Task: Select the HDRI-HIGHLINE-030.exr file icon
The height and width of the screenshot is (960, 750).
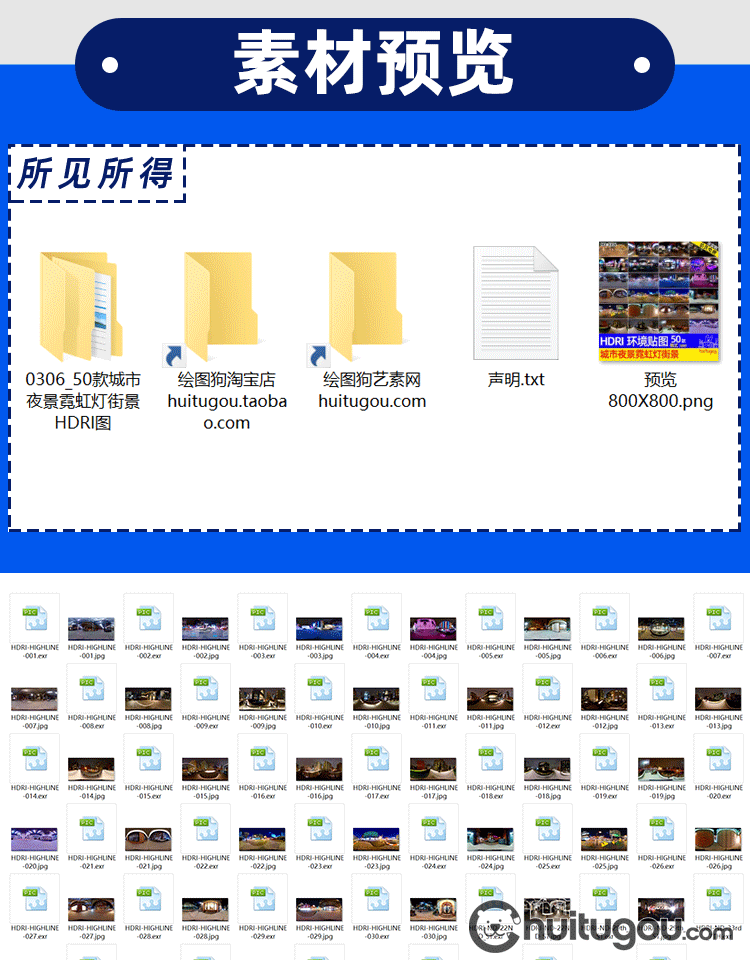Action: [377, 898]
